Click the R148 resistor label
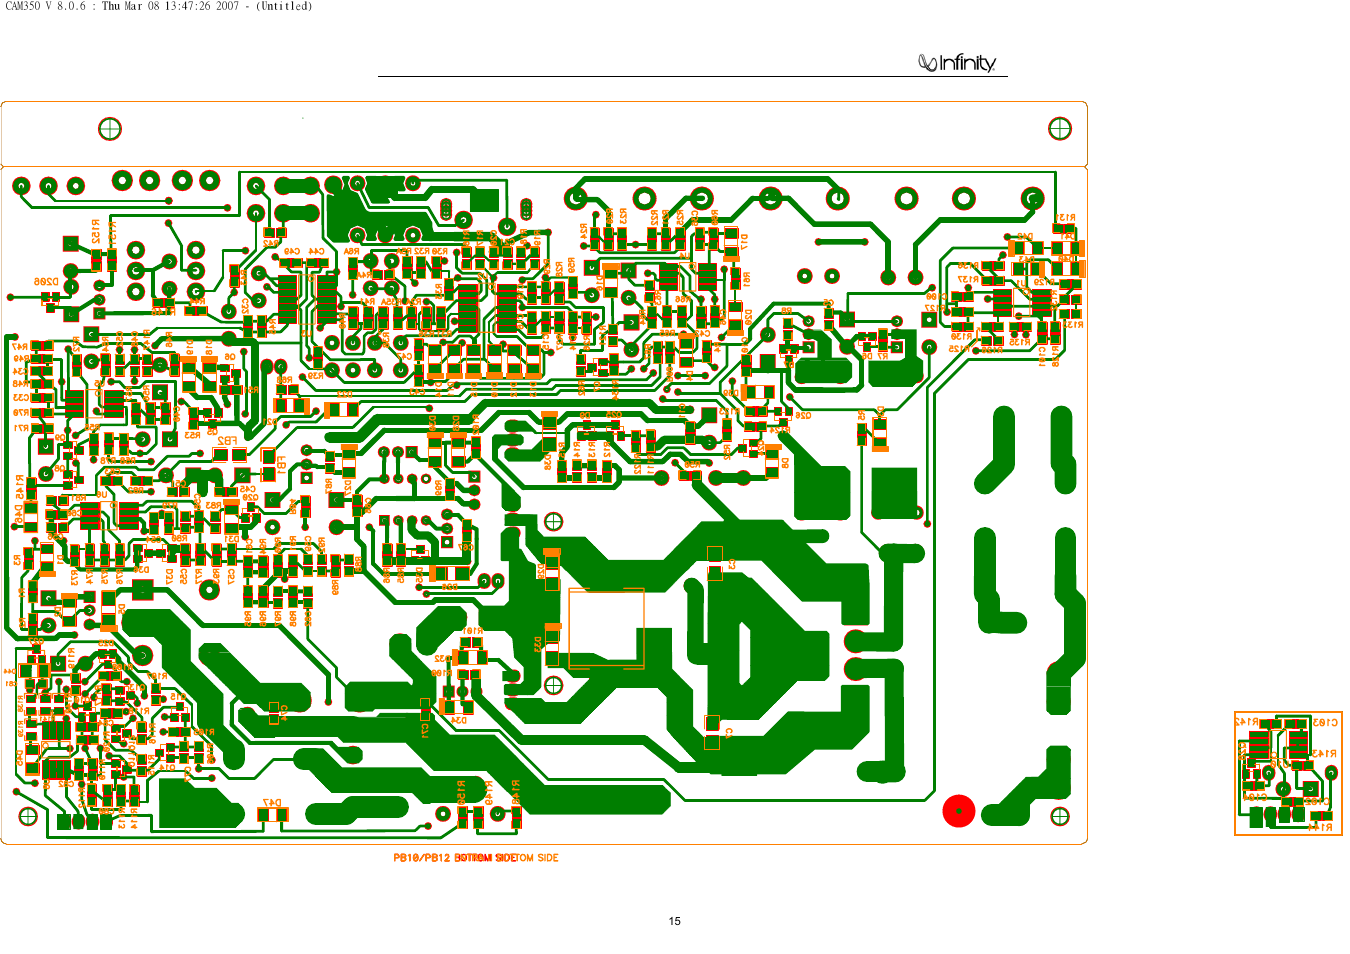 pos(515,790)
